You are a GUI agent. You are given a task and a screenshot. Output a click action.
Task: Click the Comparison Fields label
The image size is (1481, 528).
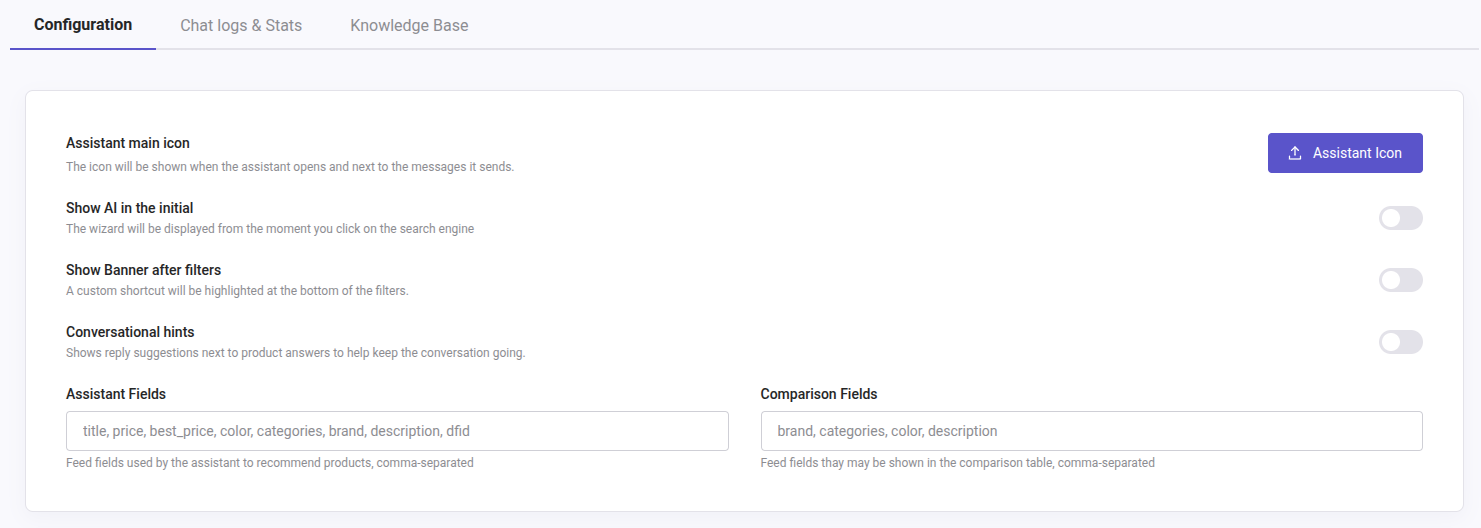pyautogui.click(x=819, y=394)
